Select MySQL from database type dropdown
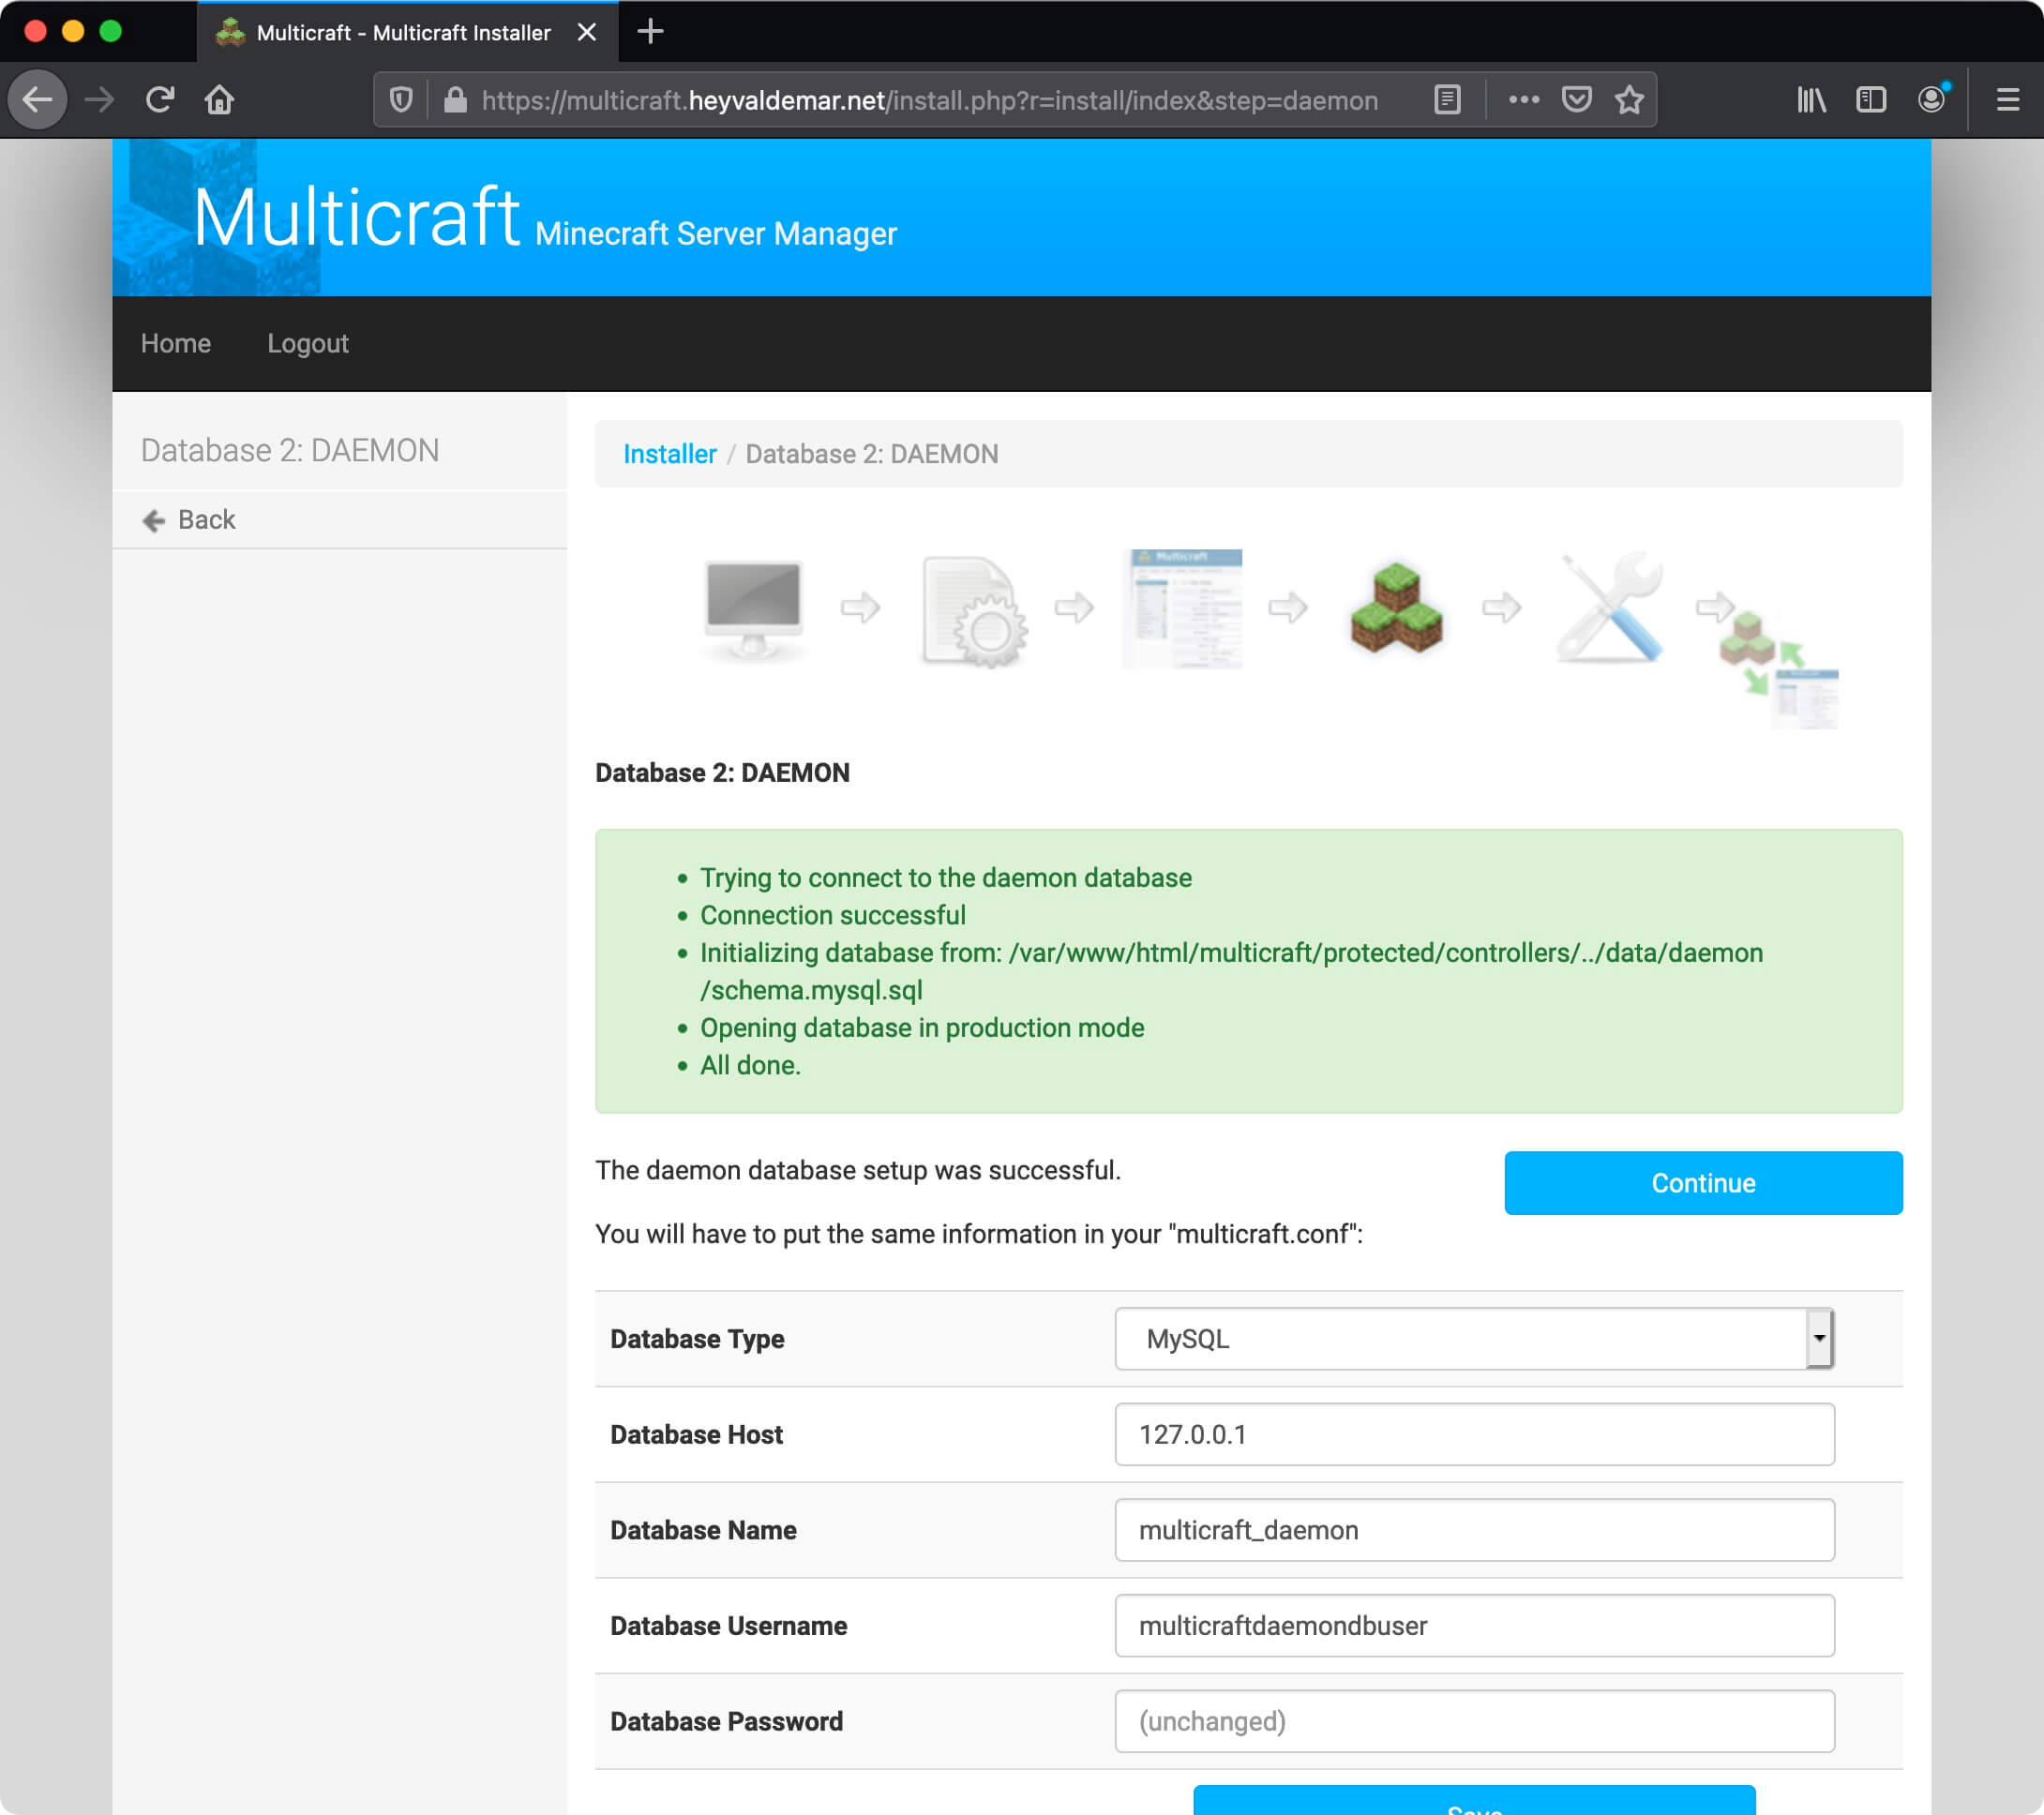2044x1815 pixels. [x=1471, y=1339]
